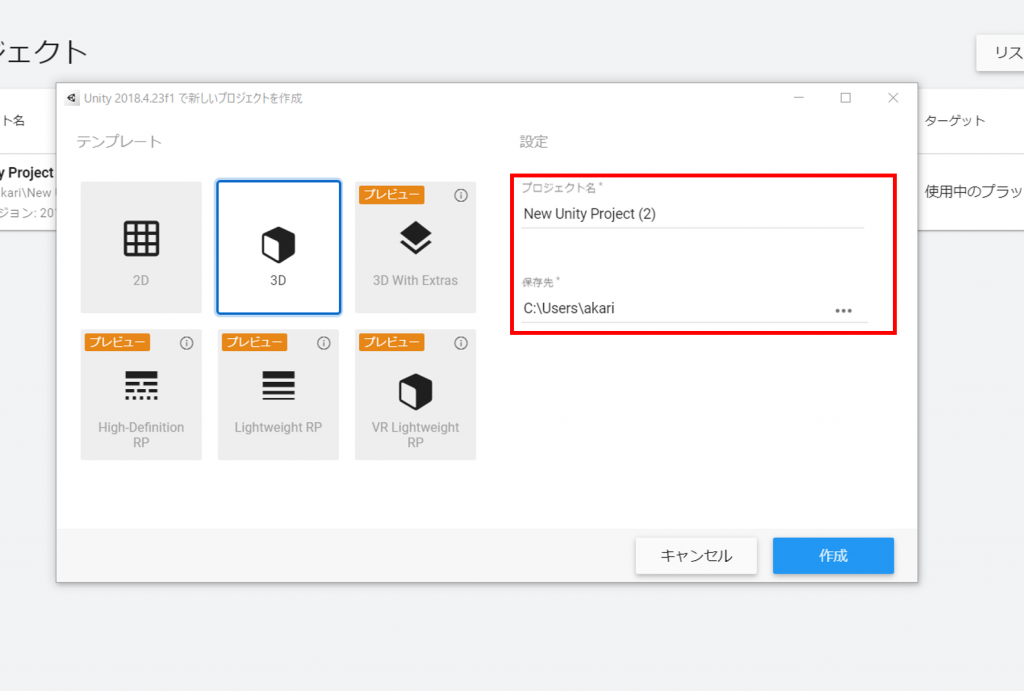Pick the High-Definition RP template
This screenshot has height=691, width=1024.
(x=141, y=394)
